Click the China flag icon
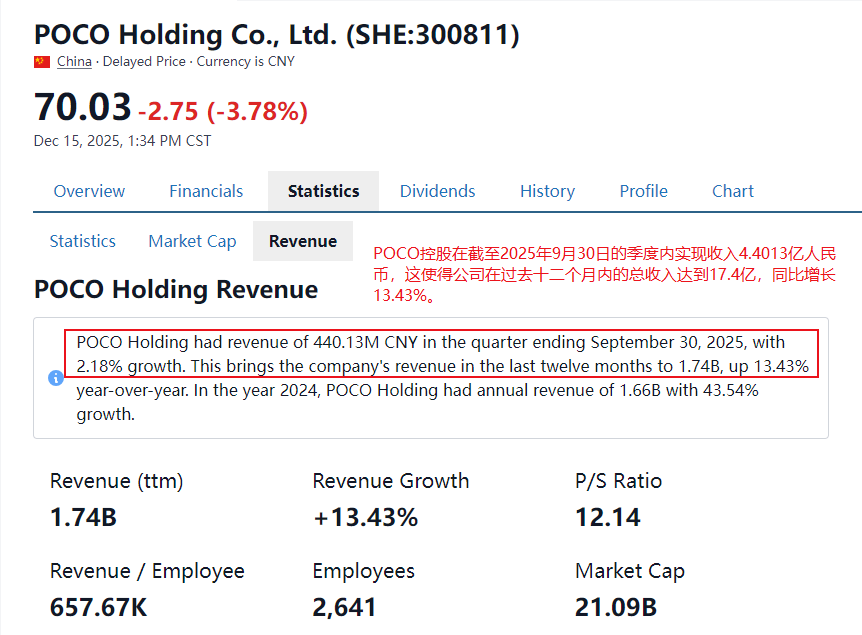 click(x=42, y=62)
